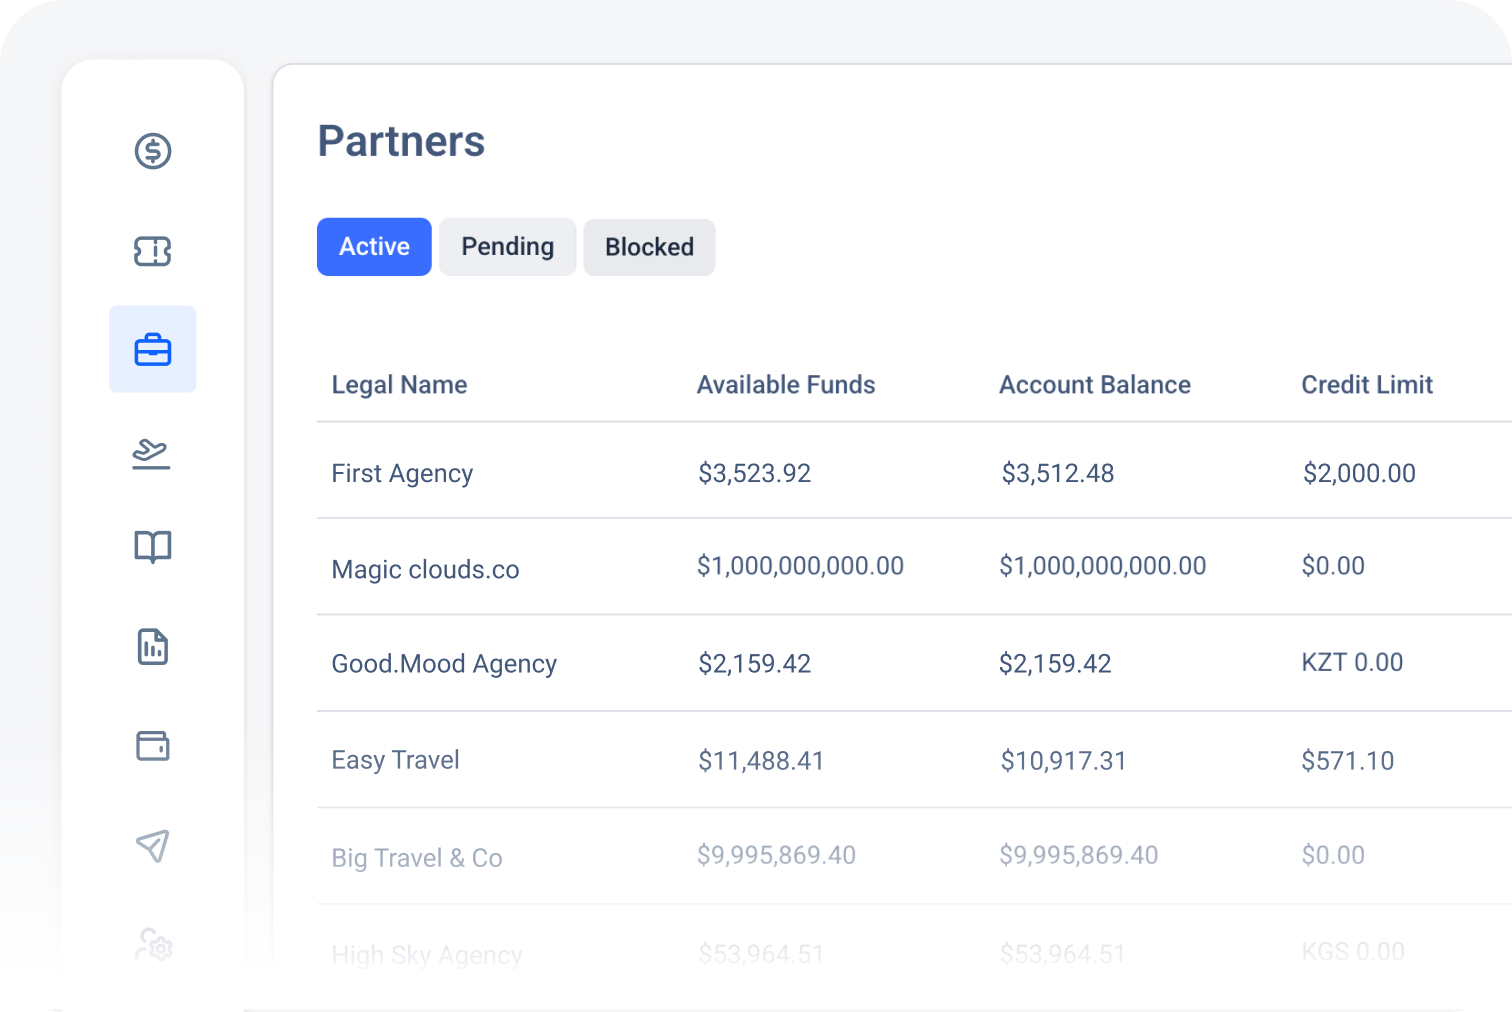The width and height of the screenshot is (1512, 1012).
Task: Open the user settings gear icon
Action: point(154,945)
